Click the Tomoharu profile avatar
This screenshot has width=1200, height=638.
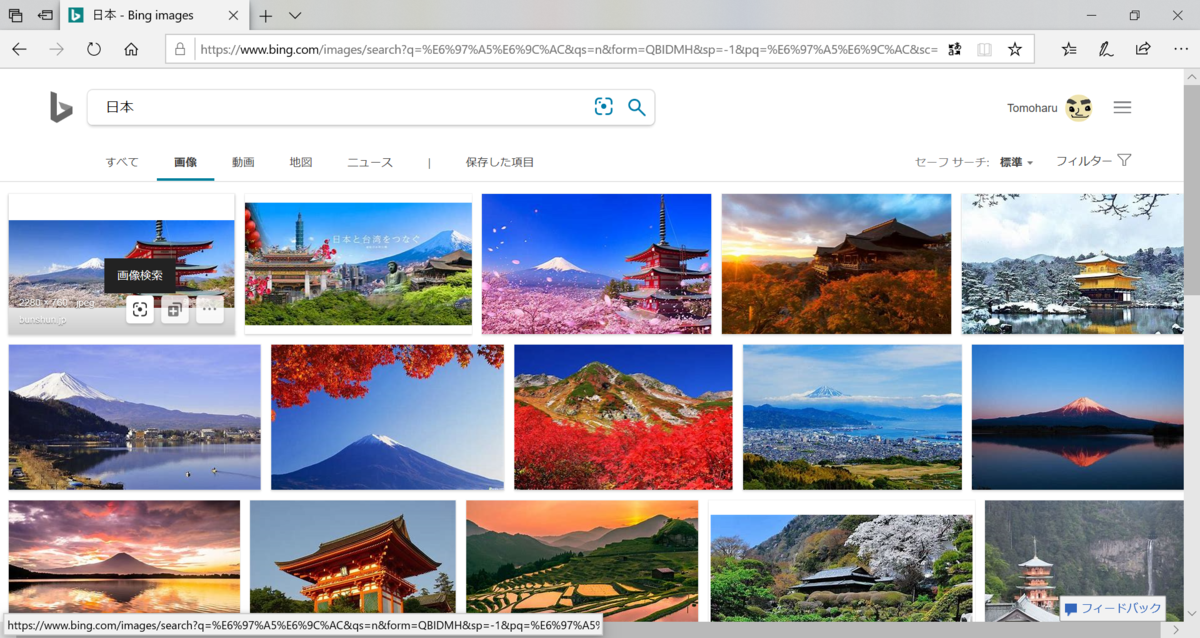pos(1078,108)
